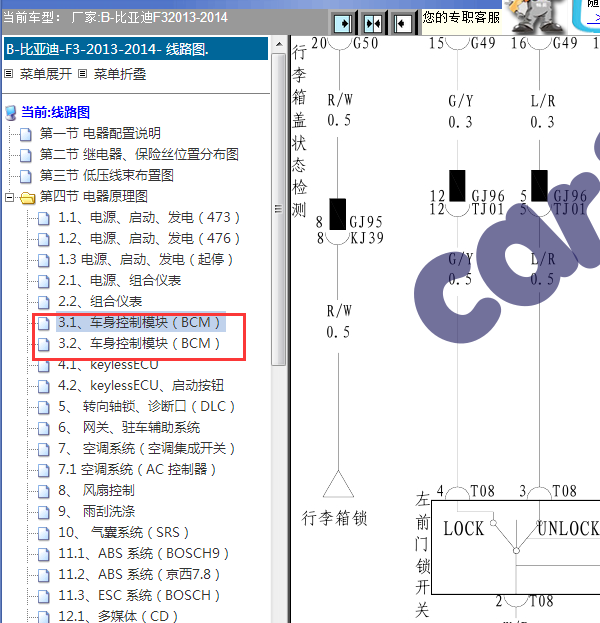
Task: Click the 您的专职客服 label
Action: point(461,17)
